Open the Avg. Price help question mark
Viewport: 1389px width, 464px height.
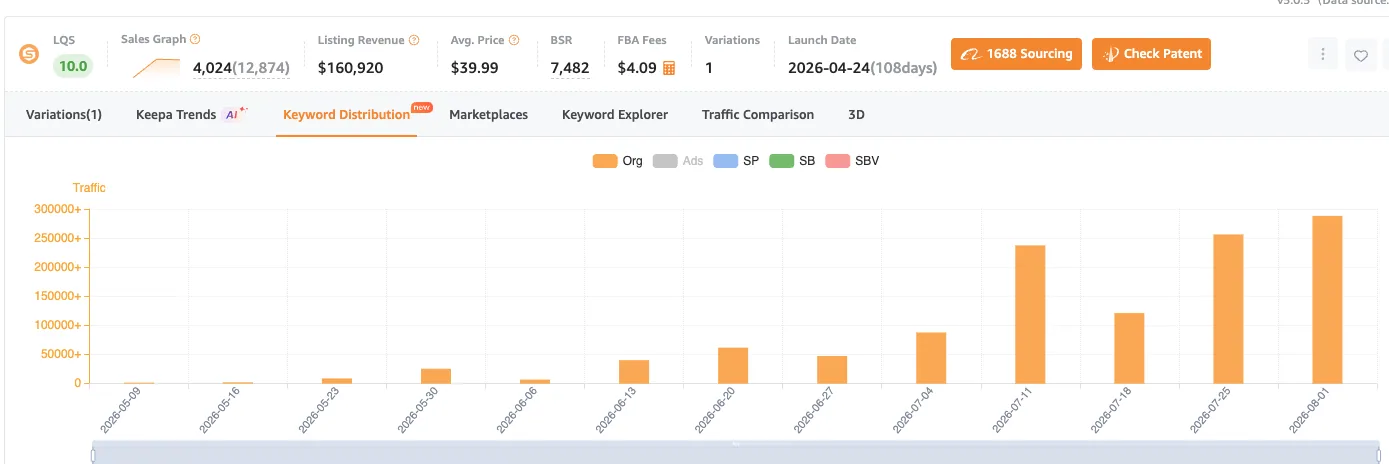pos(514,40)
